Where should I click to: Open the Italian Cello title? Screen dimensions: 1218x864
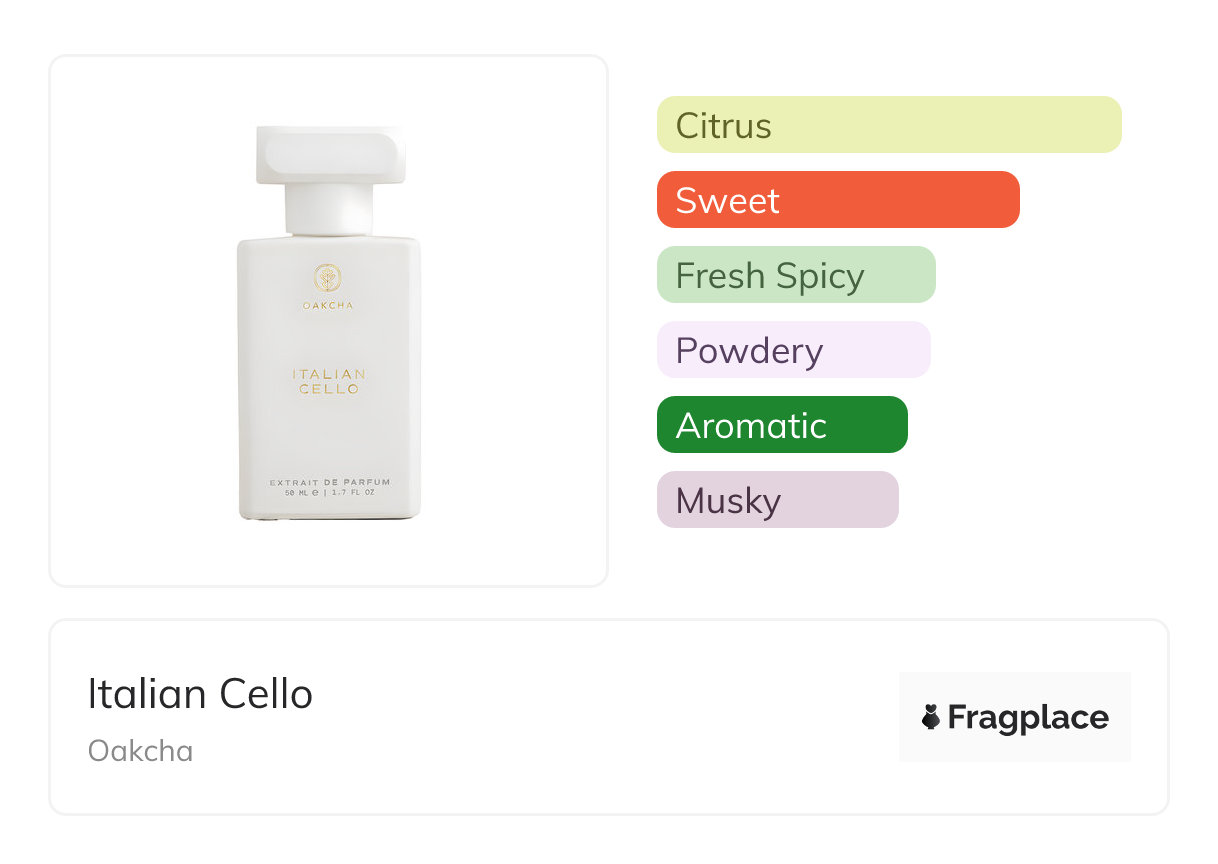[x=200, y=694]
